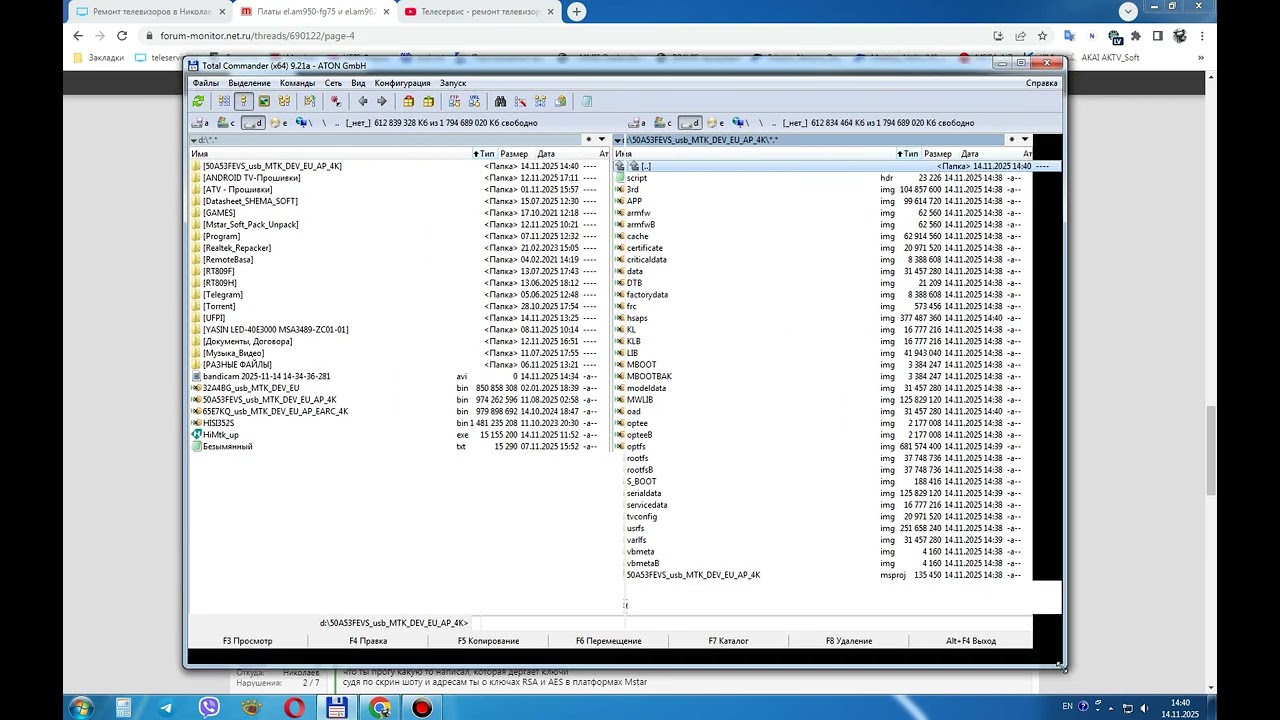
Task: Open file search with the binoculars icon
Action: (x=500, y=101)
